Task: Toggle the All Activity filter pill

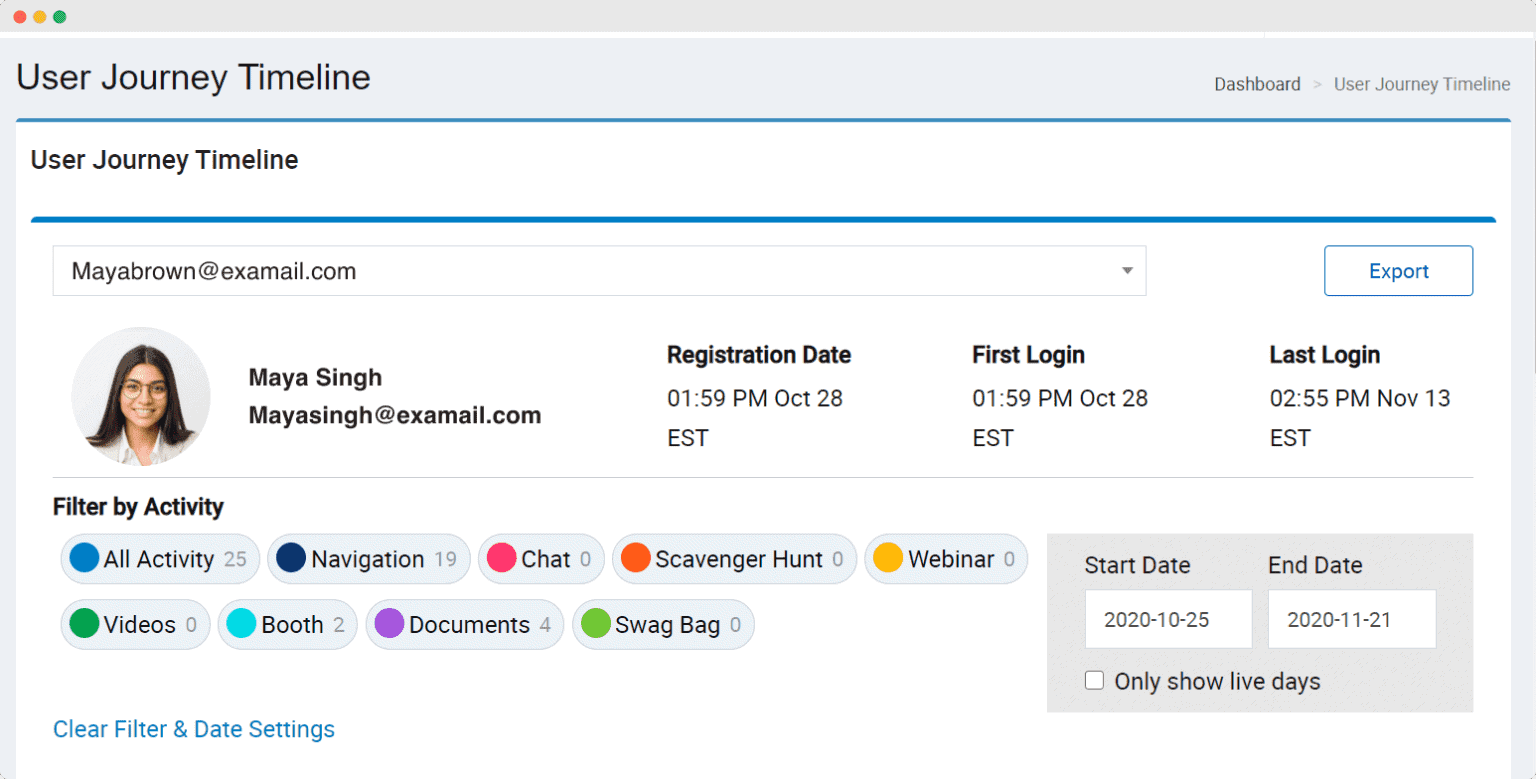Action: (x=159, y=559)
